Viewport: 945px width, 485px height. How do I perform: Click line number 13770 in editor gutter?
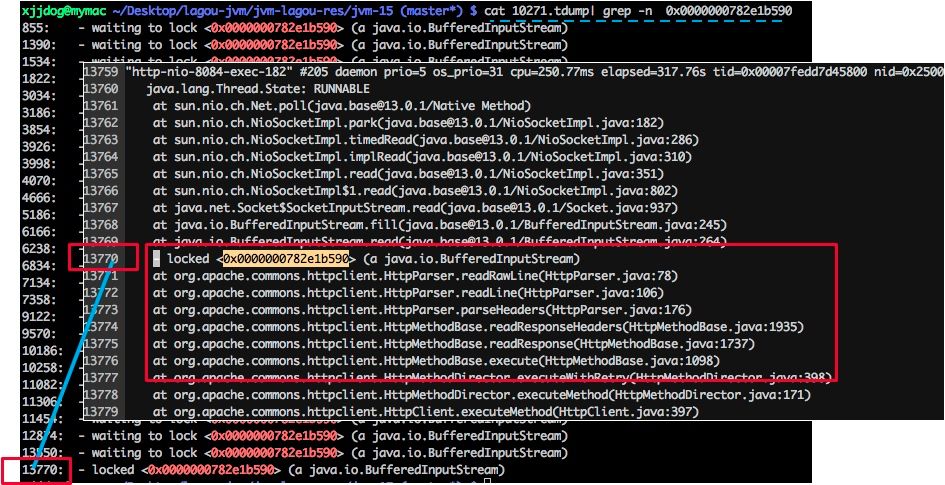(101, 259)
